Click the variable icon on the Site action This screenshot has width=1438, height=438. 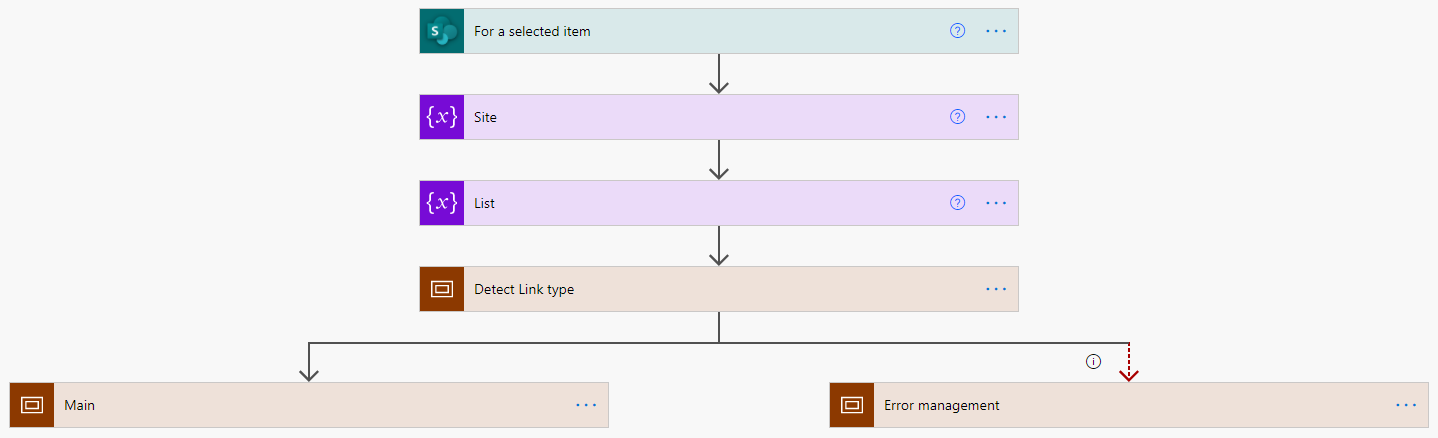442,117
